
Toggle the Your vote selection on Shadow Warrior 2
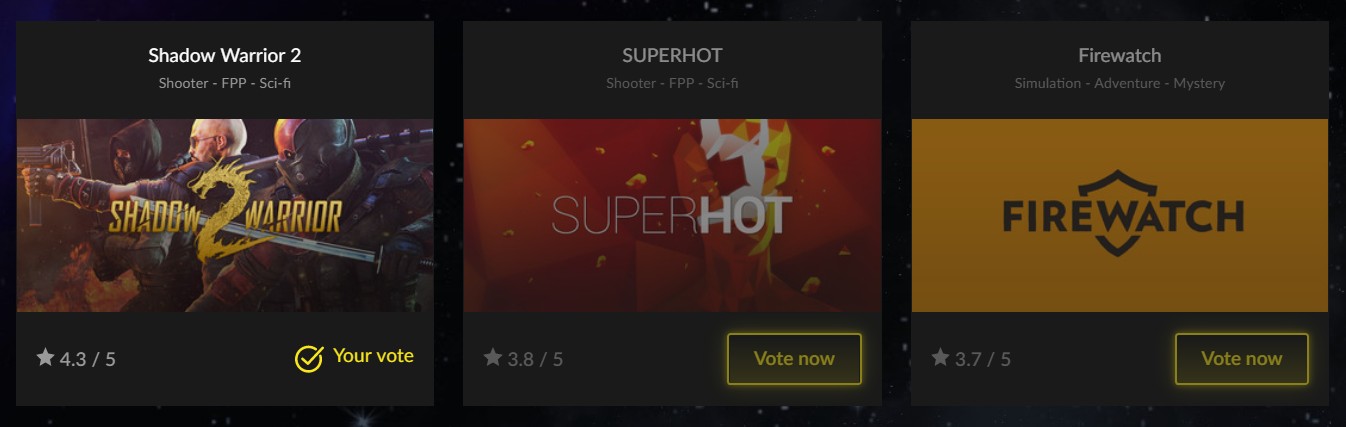tap(354, 357)
